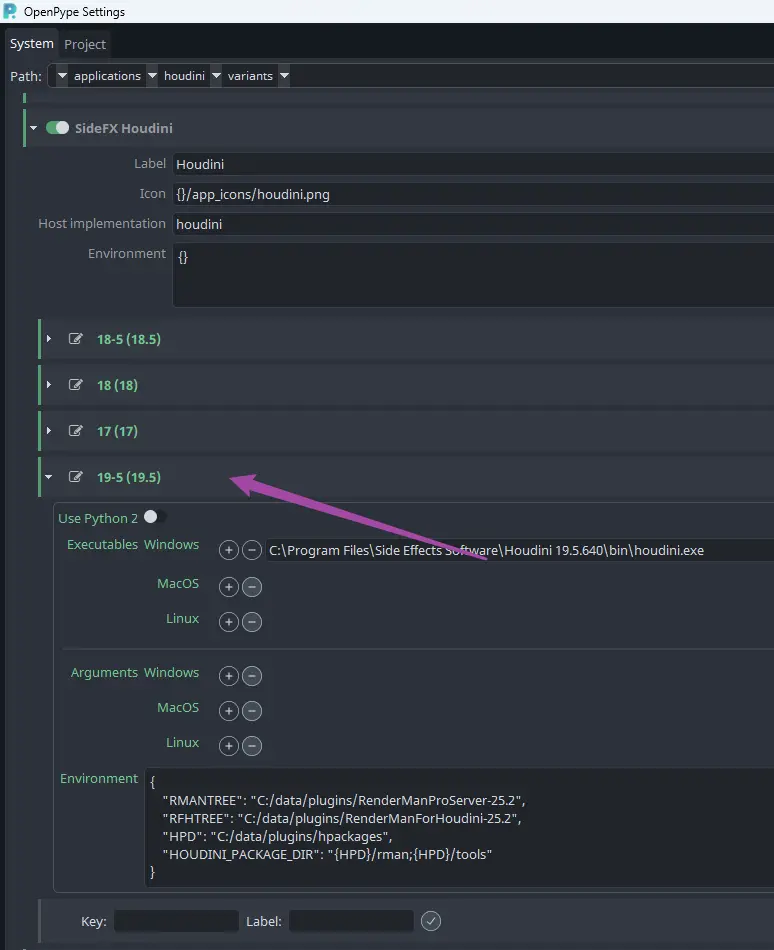Image resolution: width=774 pixels, height=950 pixels.
Task: Remove MacOS executable with minus icon
Action: coord(252,586)
